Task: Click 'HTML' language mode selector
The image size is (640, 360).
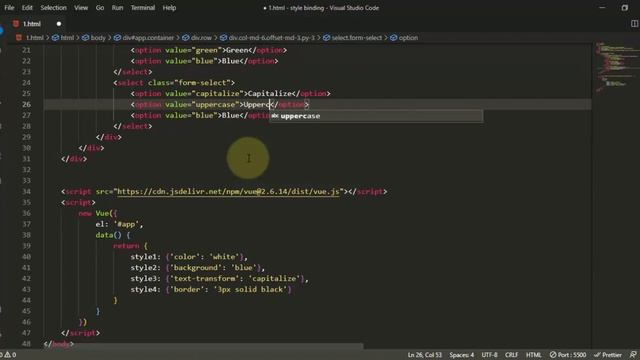Action: point(533,355)
